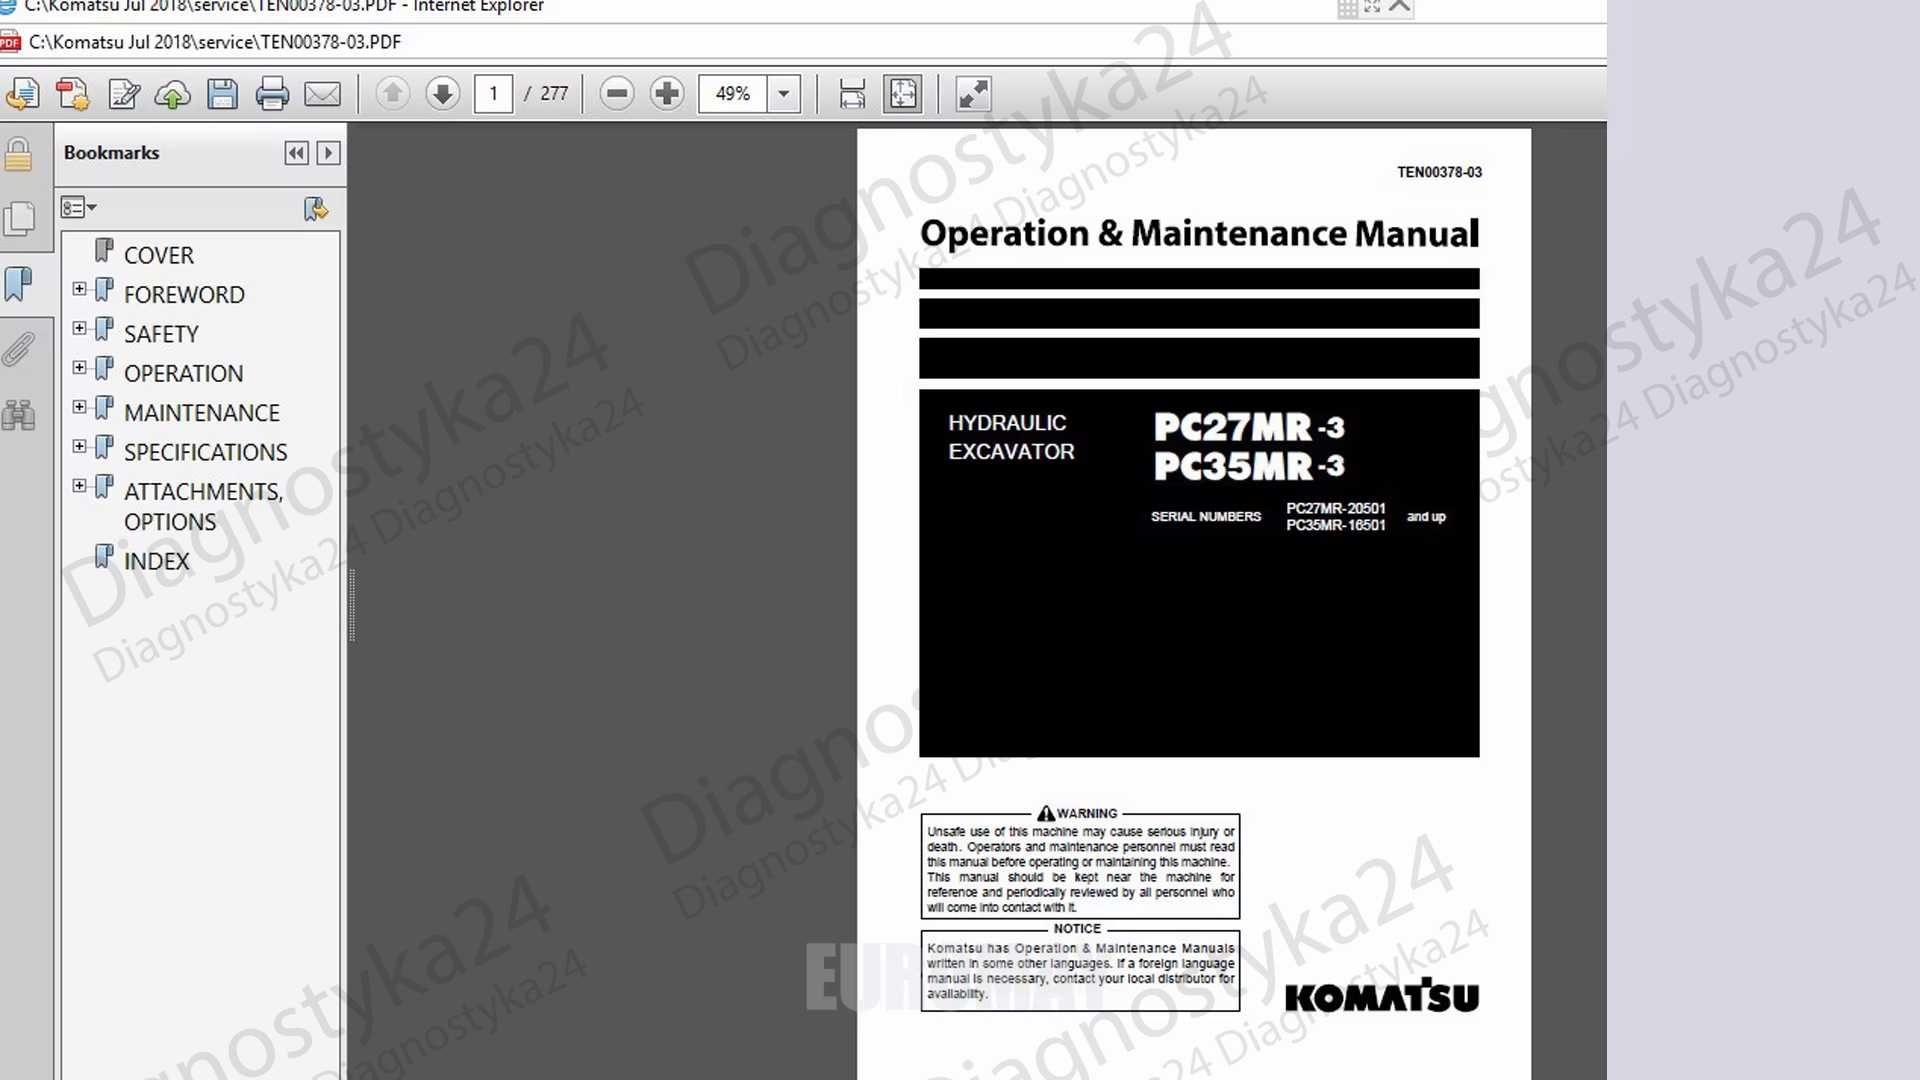Viewport: 1920px width, 1080px height.
Task: Open the OPERATION bookmark
Action: point(183,373)
